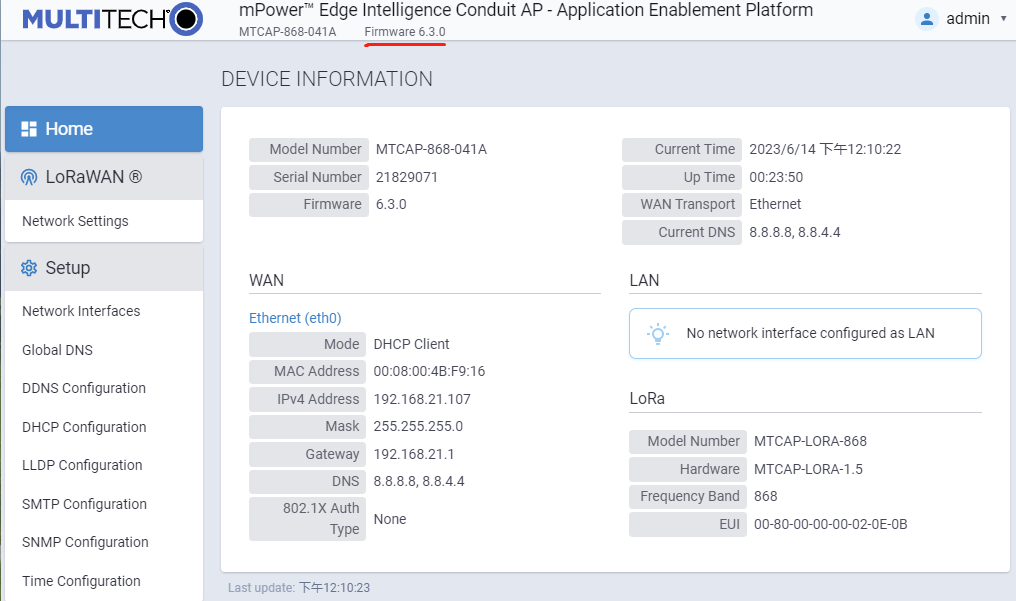Open the admin dropdown arrow

[x=1004, y=19]
